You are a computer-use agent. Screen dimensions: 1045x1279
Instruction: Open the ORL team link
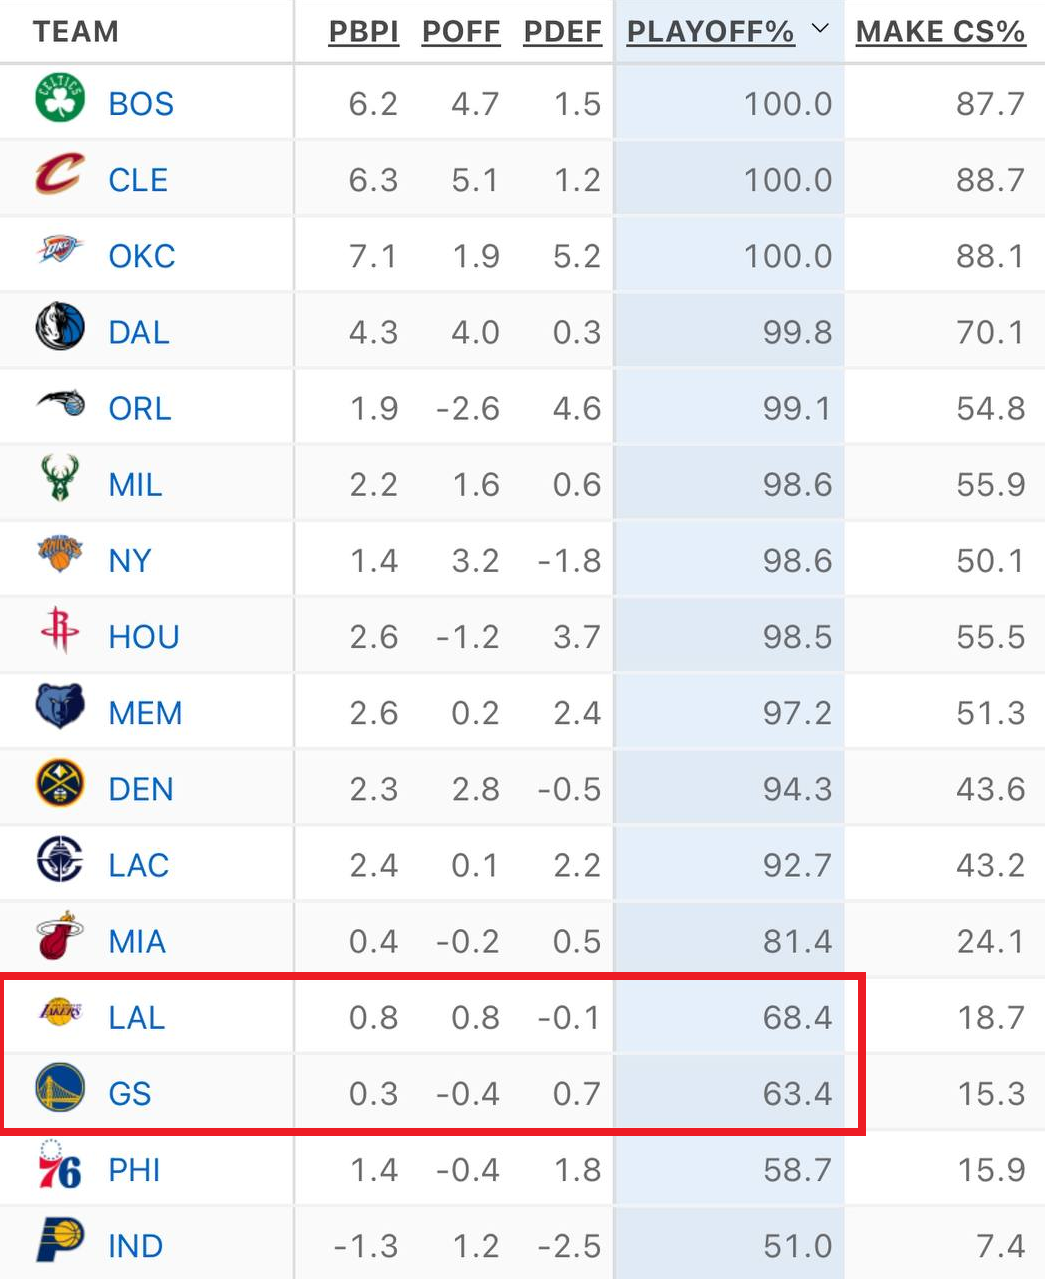point(140,409)
